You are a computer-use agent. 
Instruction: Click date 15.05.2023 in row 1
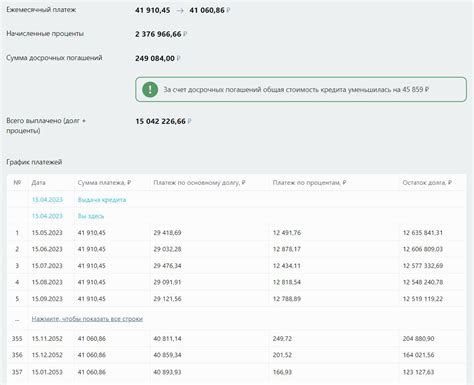[x=47, y=233]
